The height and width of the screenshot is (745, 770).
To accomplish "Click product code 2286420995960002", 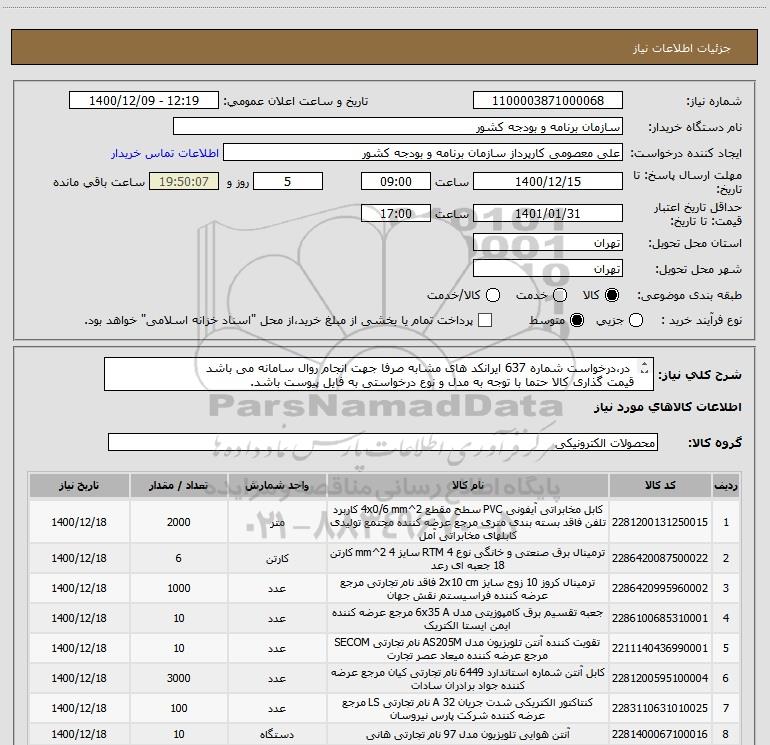I will 660,588.
